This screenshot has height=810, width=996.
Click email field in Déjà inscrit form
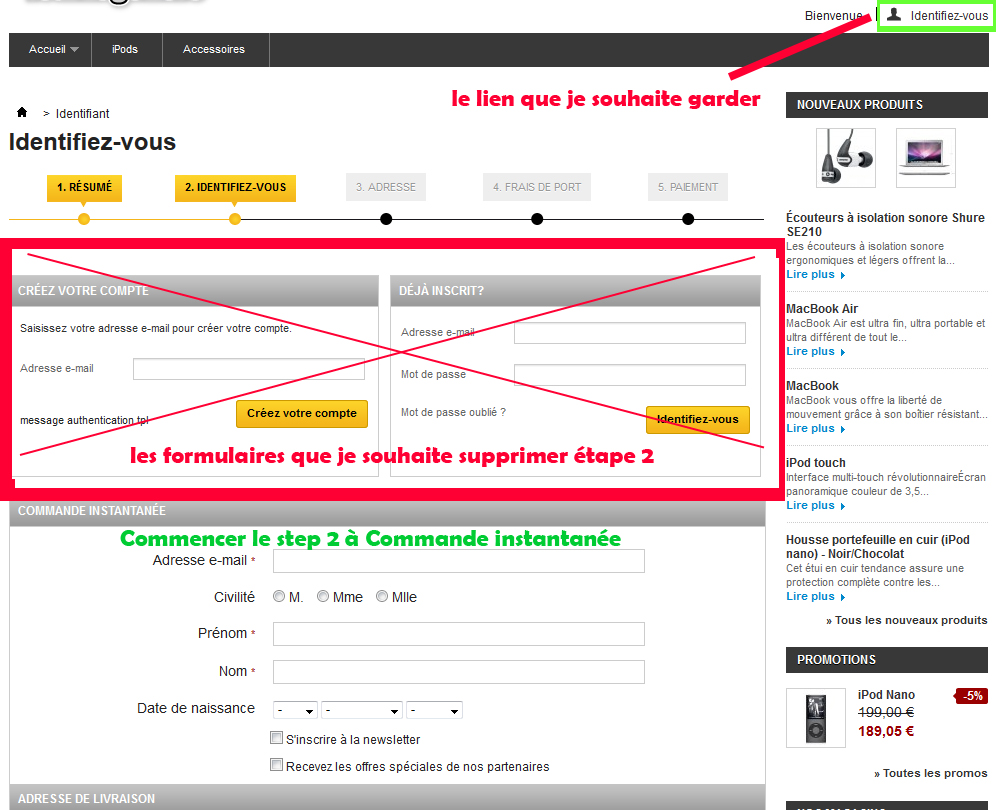point(629,333)
